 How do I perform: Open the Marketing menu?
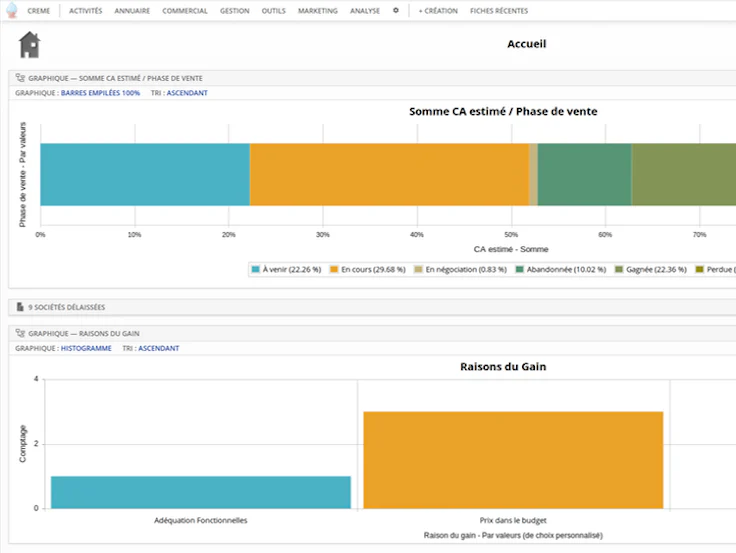[x=318, y=11]
